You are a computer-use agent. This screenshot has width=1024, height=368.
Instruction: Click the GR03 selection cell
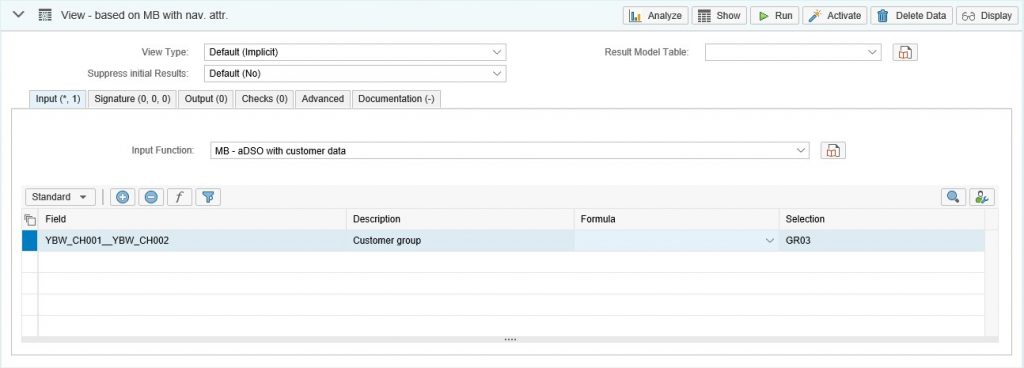pos(881,240)
